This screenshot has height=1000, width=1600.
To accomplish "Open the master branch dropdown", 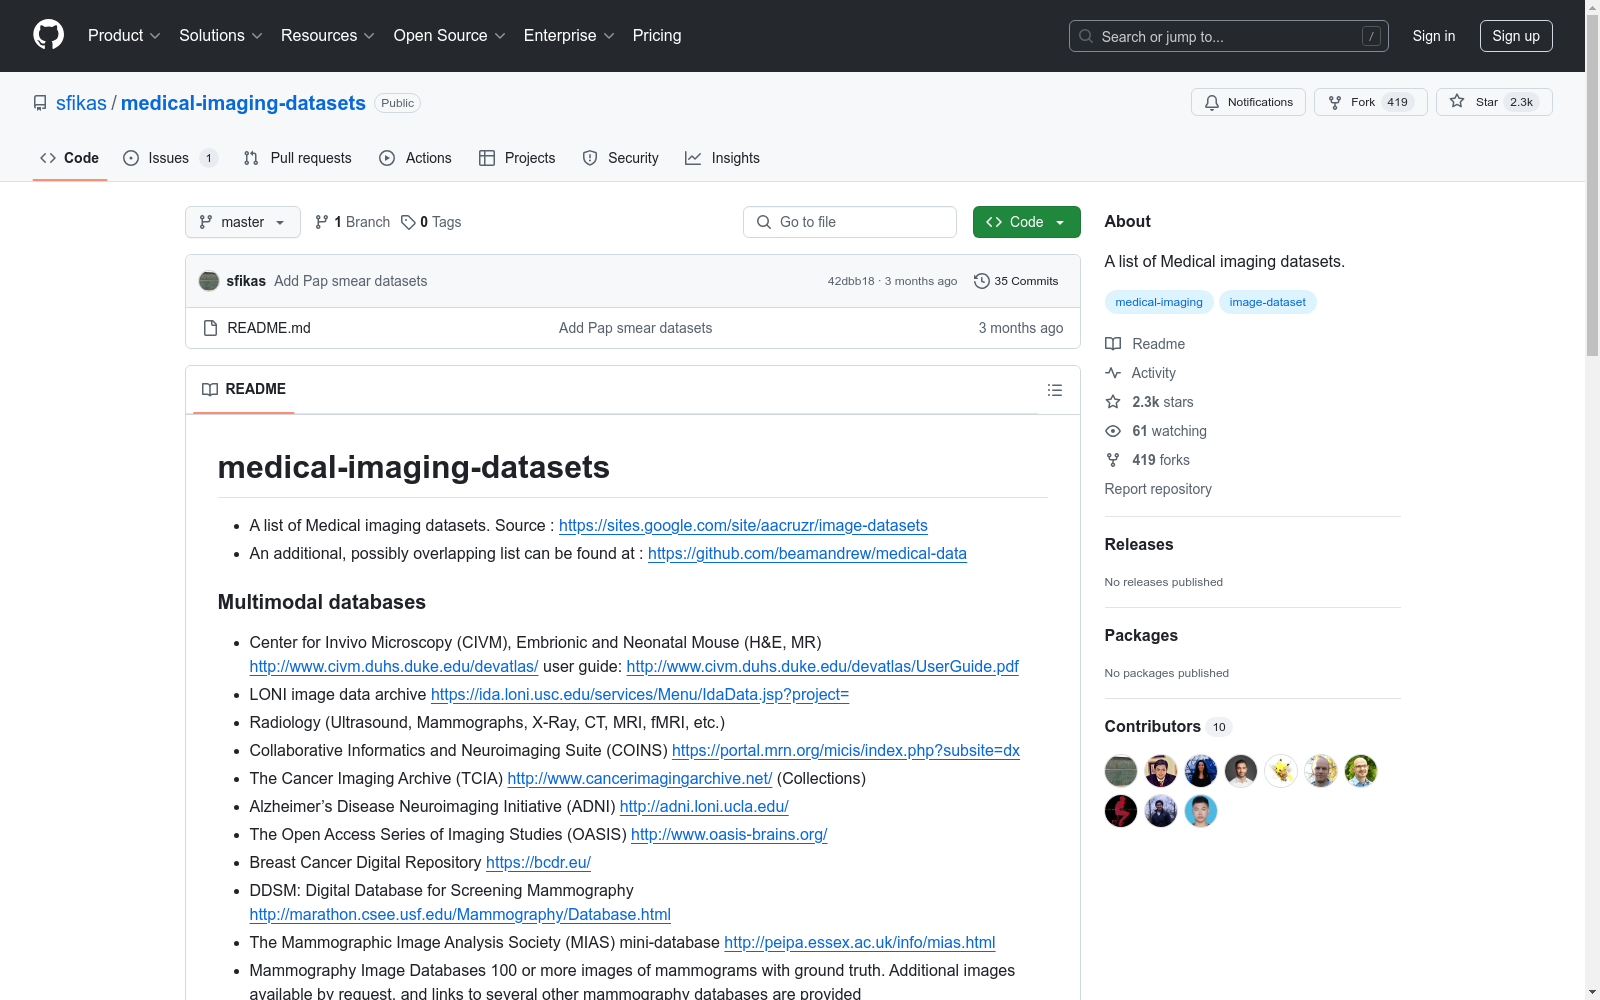I will pos(242,222).
